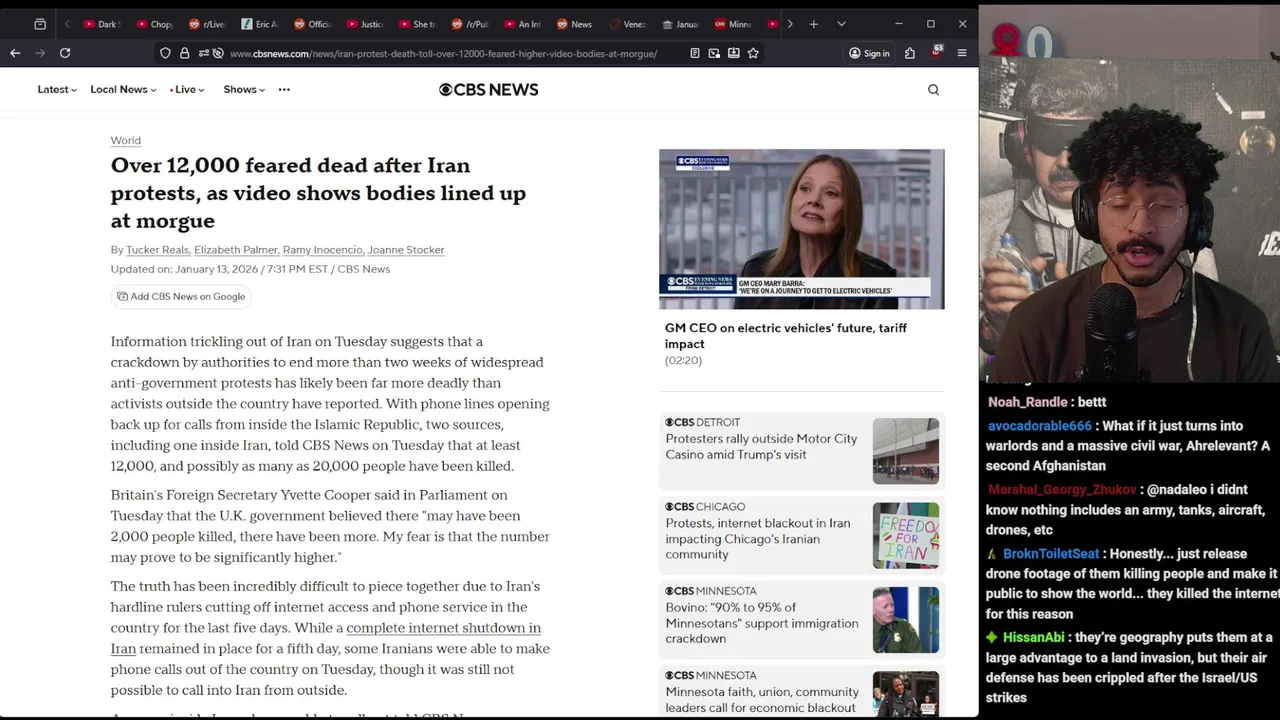Click chat username Marshal_Georgy_Zhukov
The width and height of the screenshot is (1280, 720).
coord(1062,490)
